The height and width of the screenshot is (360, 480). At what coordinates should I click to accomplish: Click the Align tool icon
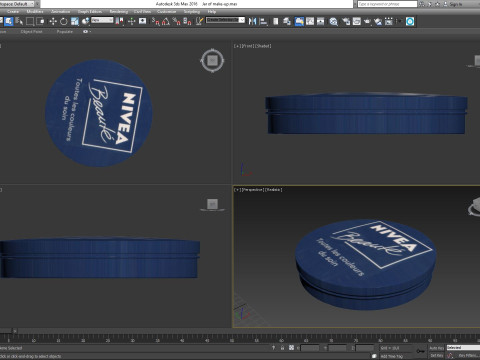pos(263,21)
